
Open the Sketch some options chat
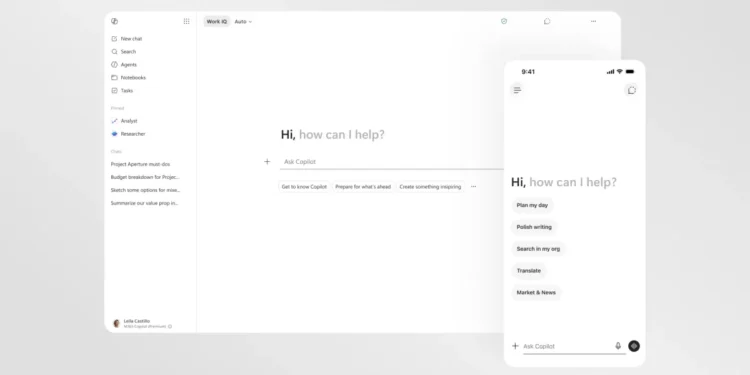tap(145, 190)
